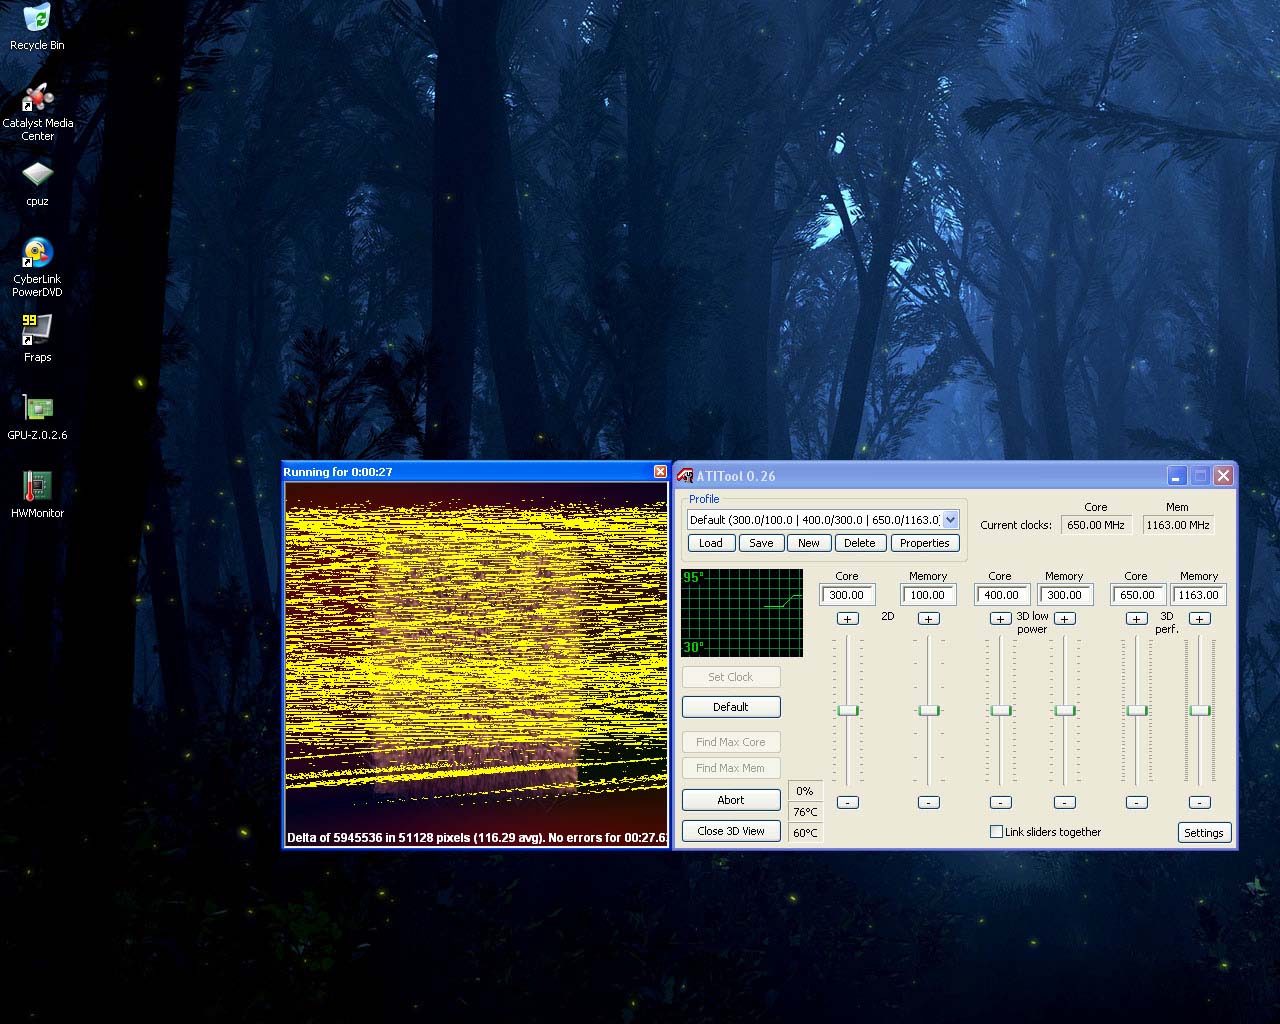
Task: Open the Settings button
Action: click(x=1204, y=833)
